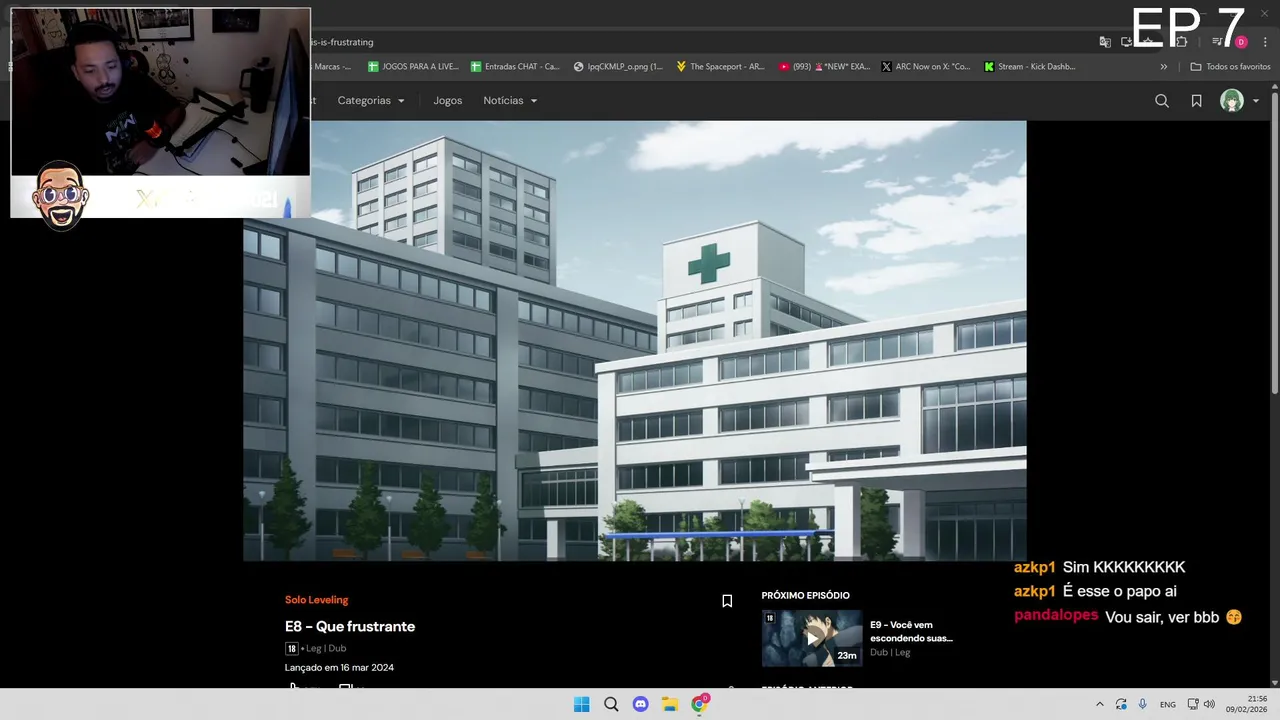Open Windows taskbar search

click(611, 704)
